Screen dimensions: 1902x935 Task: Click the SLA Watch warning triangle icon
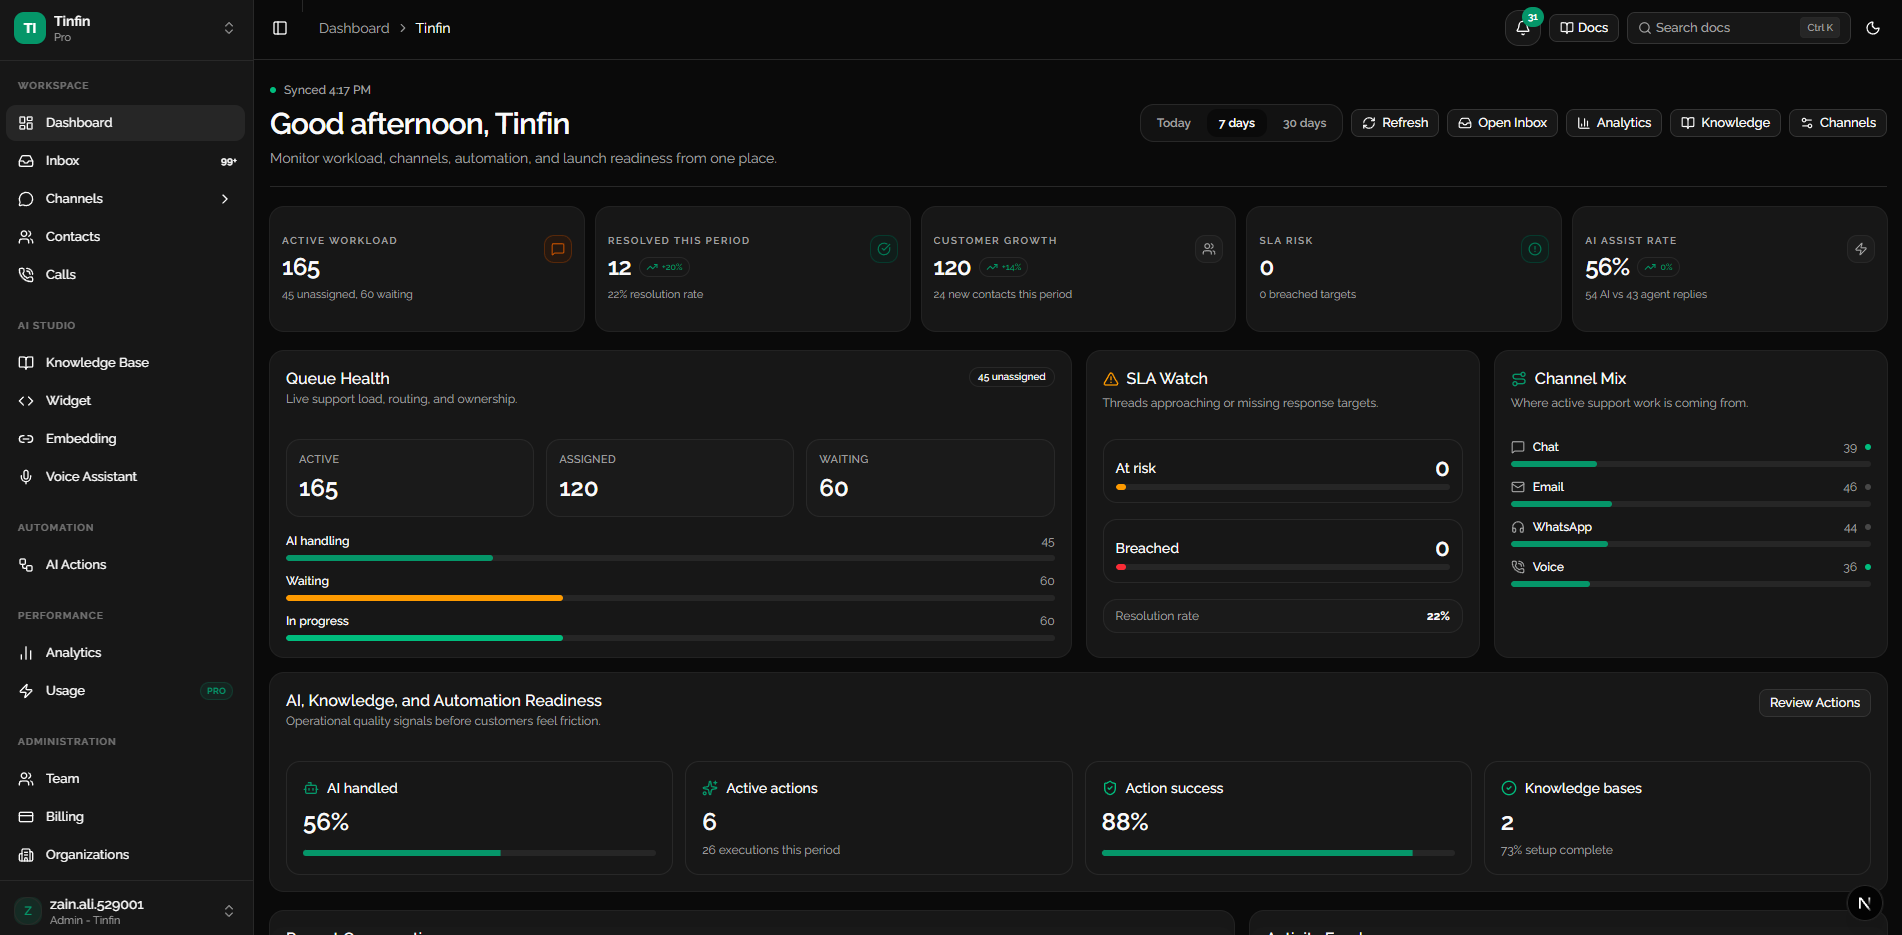[x=1111, y=379]
